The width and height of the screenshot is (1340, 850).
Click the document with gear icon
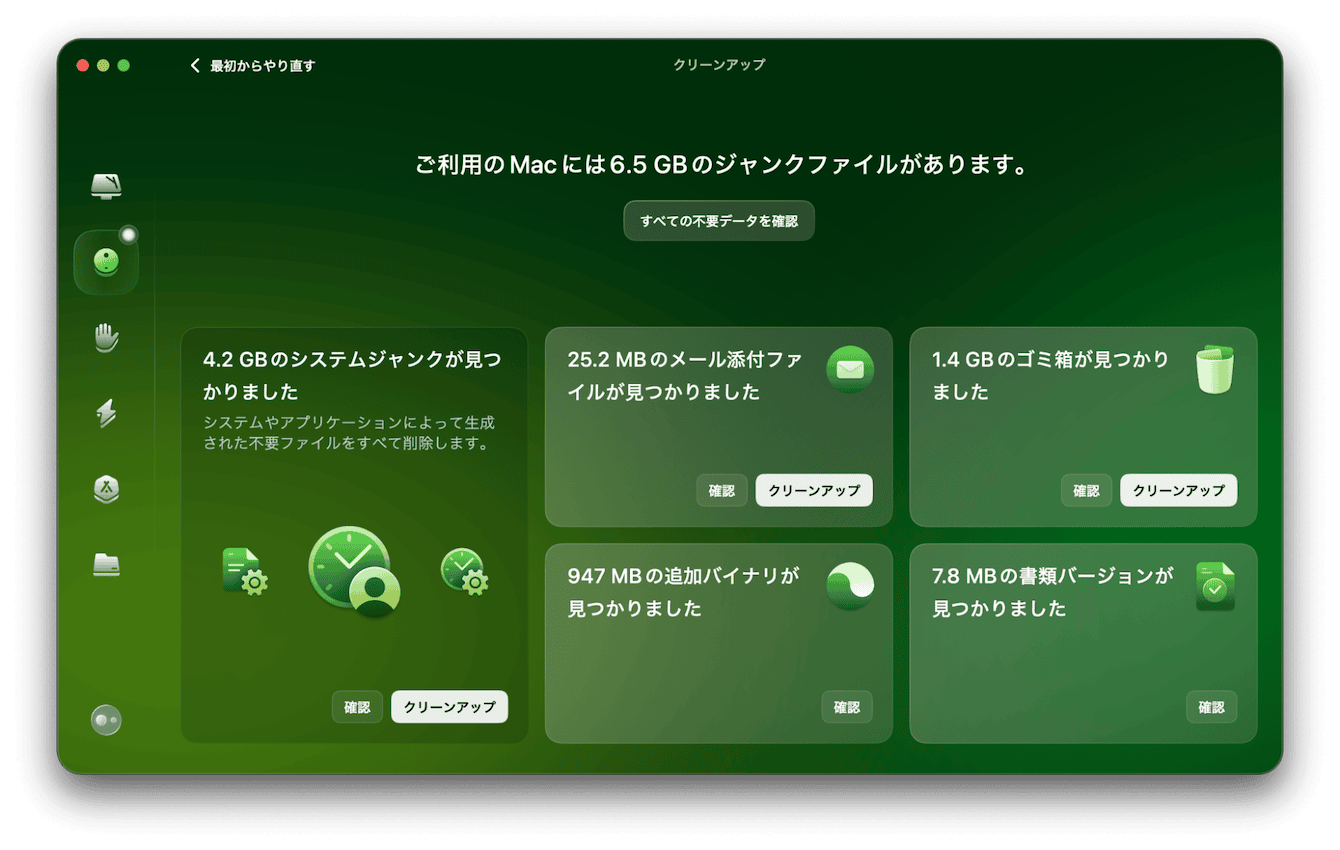click(x=244, y=572)
